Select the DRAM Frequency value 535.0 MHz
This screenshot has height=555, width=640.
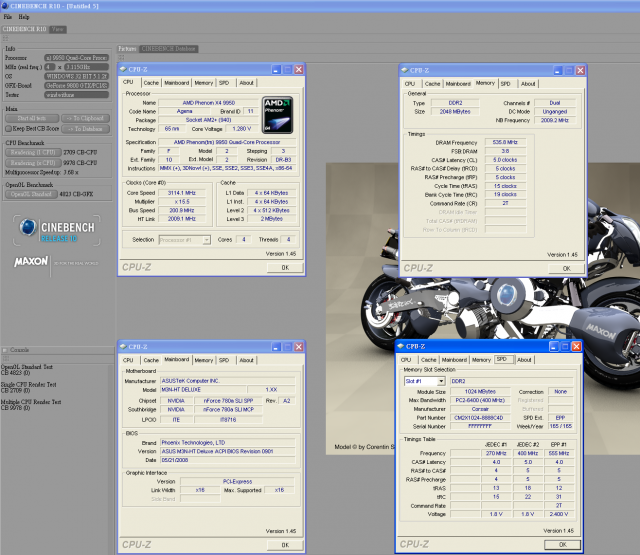point(505,142)
